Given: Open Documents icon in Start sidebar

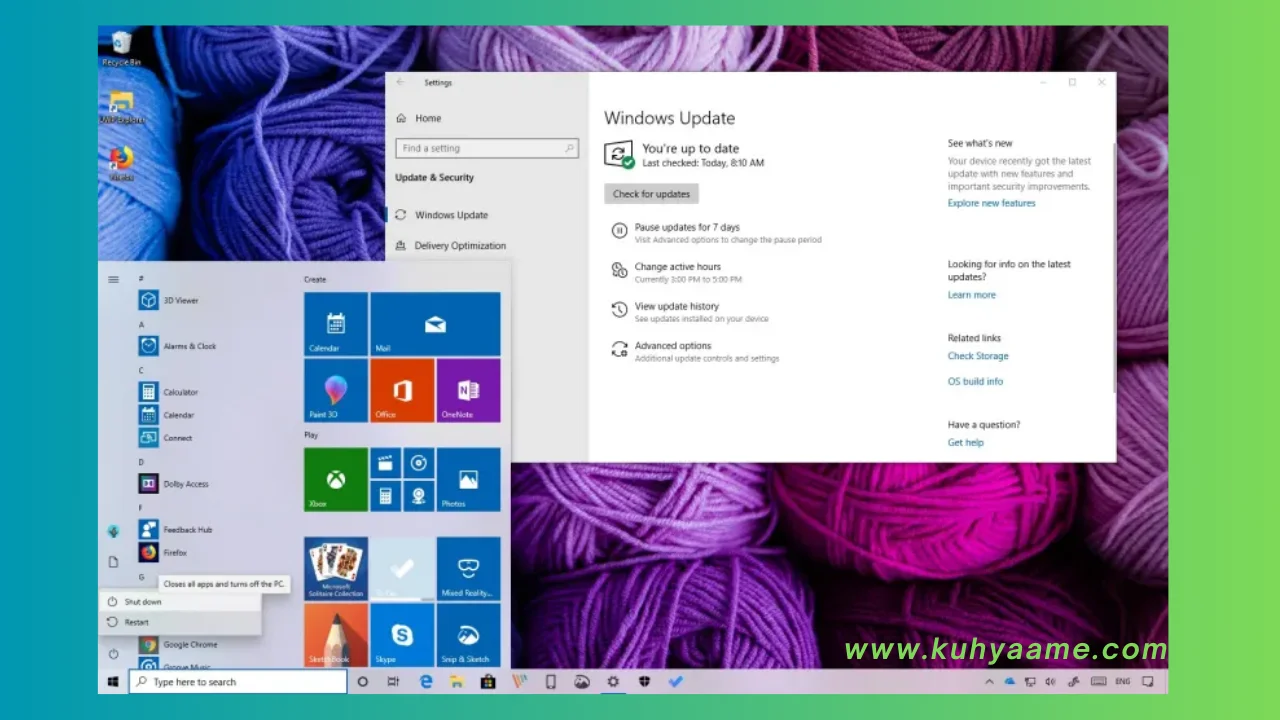Looking at the screenshot, I should pos(113,562).
